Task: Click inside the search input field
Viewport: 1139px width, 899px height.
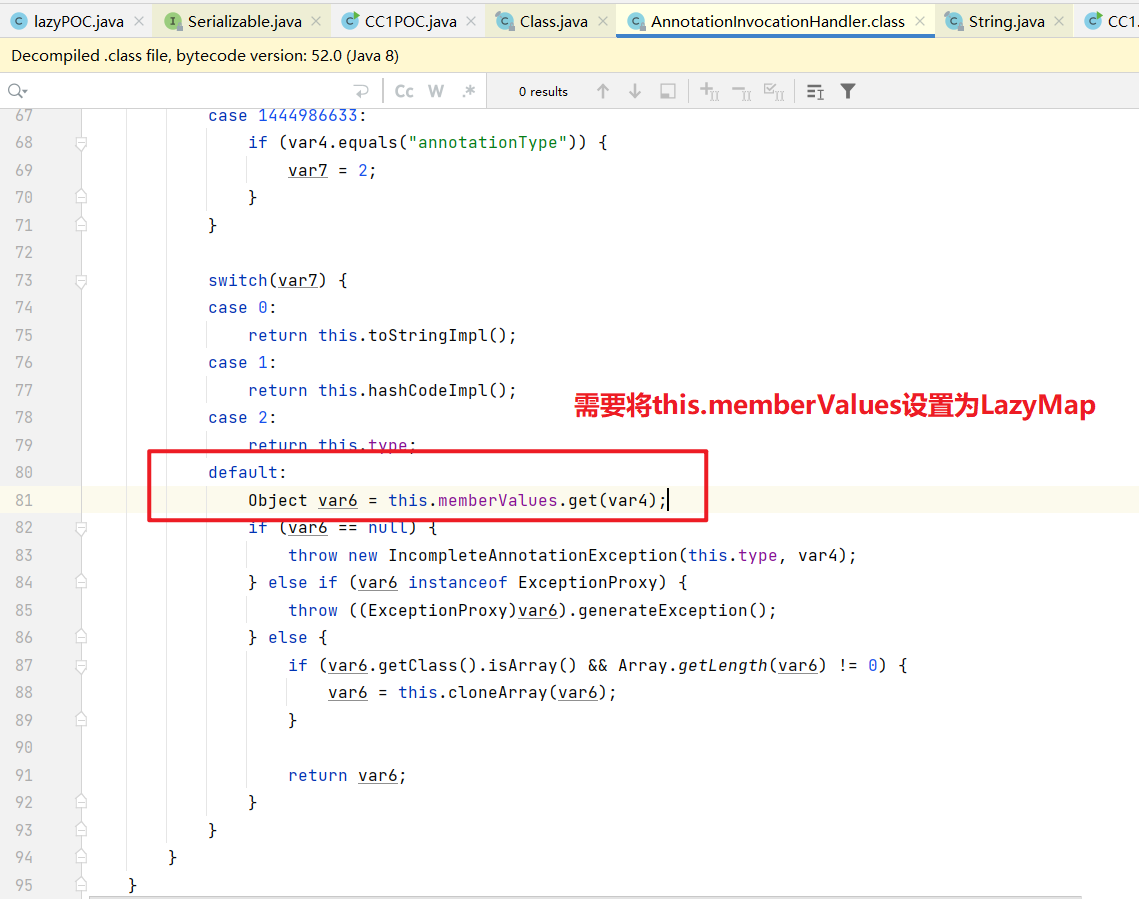Action: 180,90
